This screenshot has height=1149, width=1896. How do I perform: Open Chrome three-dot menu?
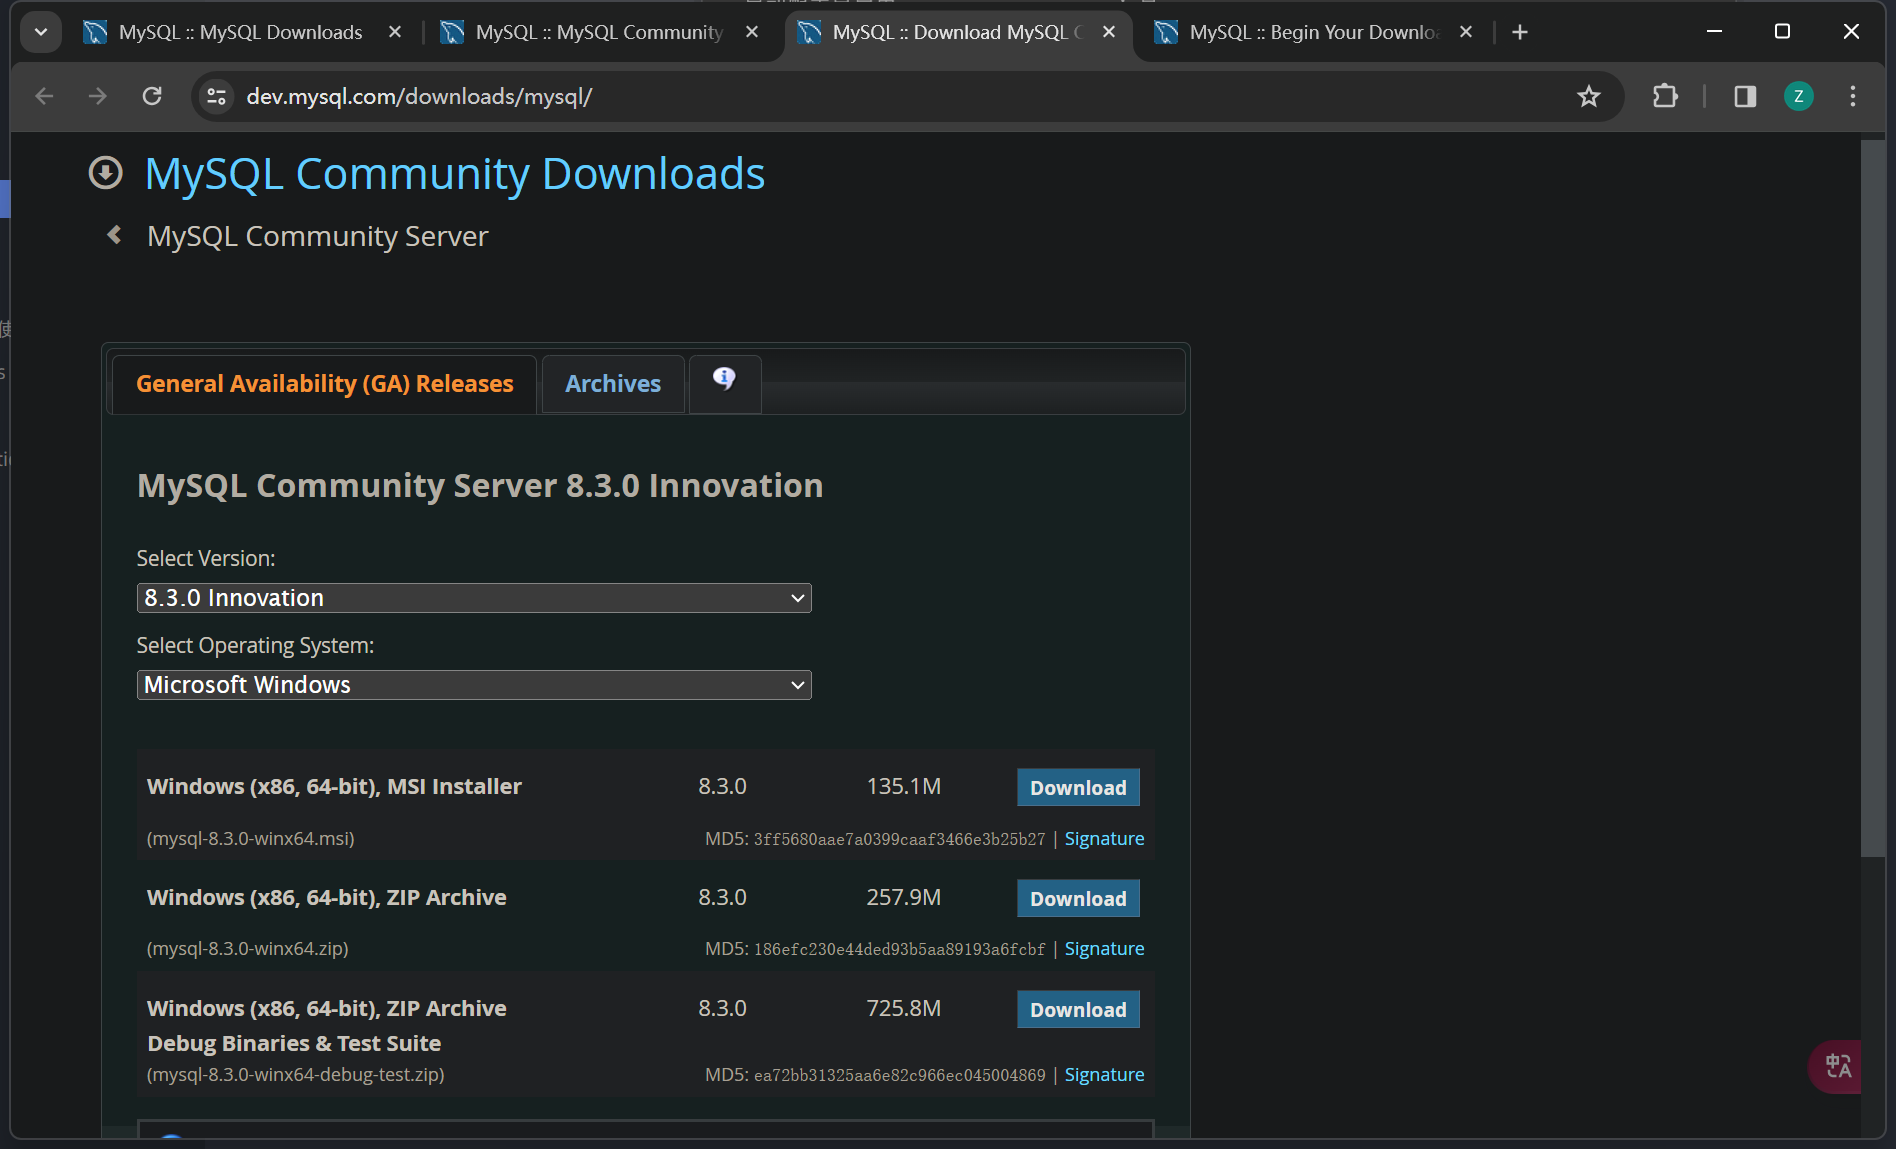point(1853,96)
